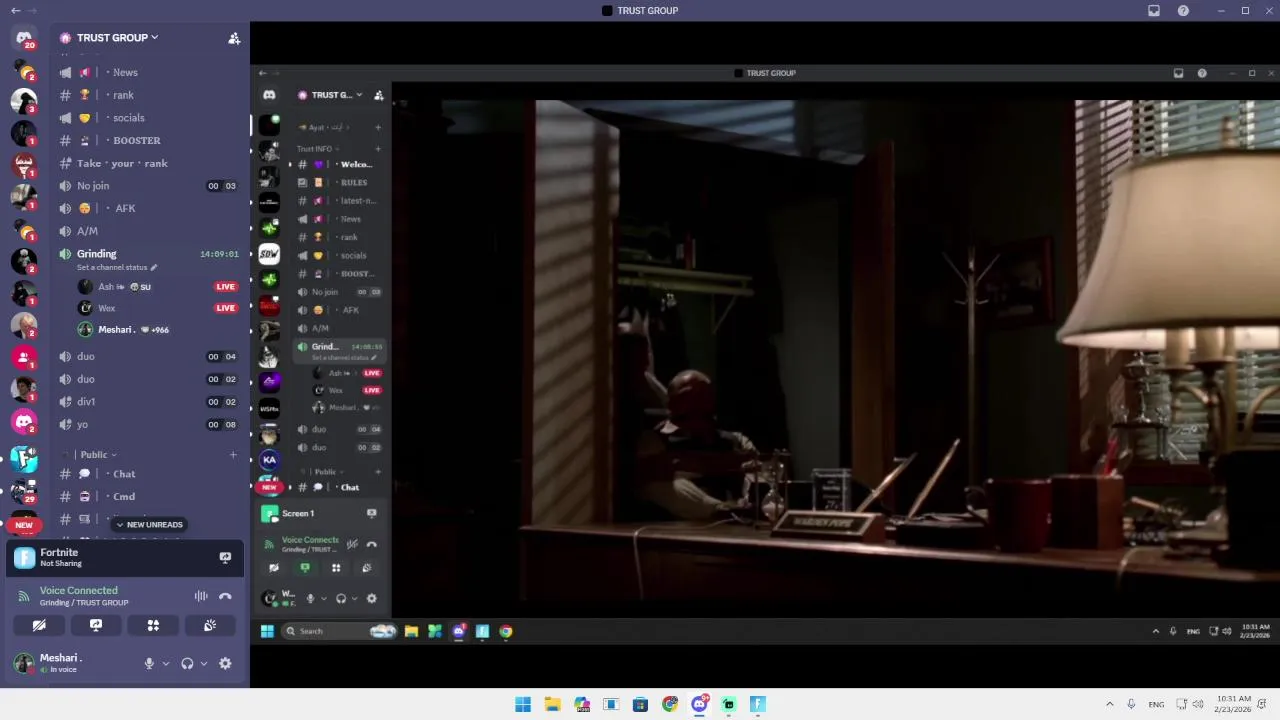Screen dimensions: 1280x720
Task: Open the TRUST GROUP server dropdown menu
Action: point(117,38)
